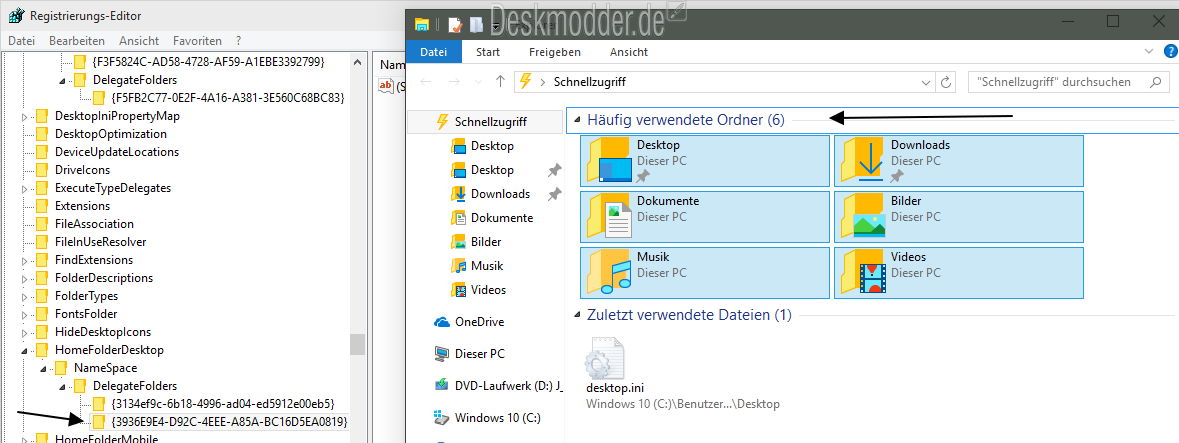Collapse the Häufig verwendete Ordner group

577,120
